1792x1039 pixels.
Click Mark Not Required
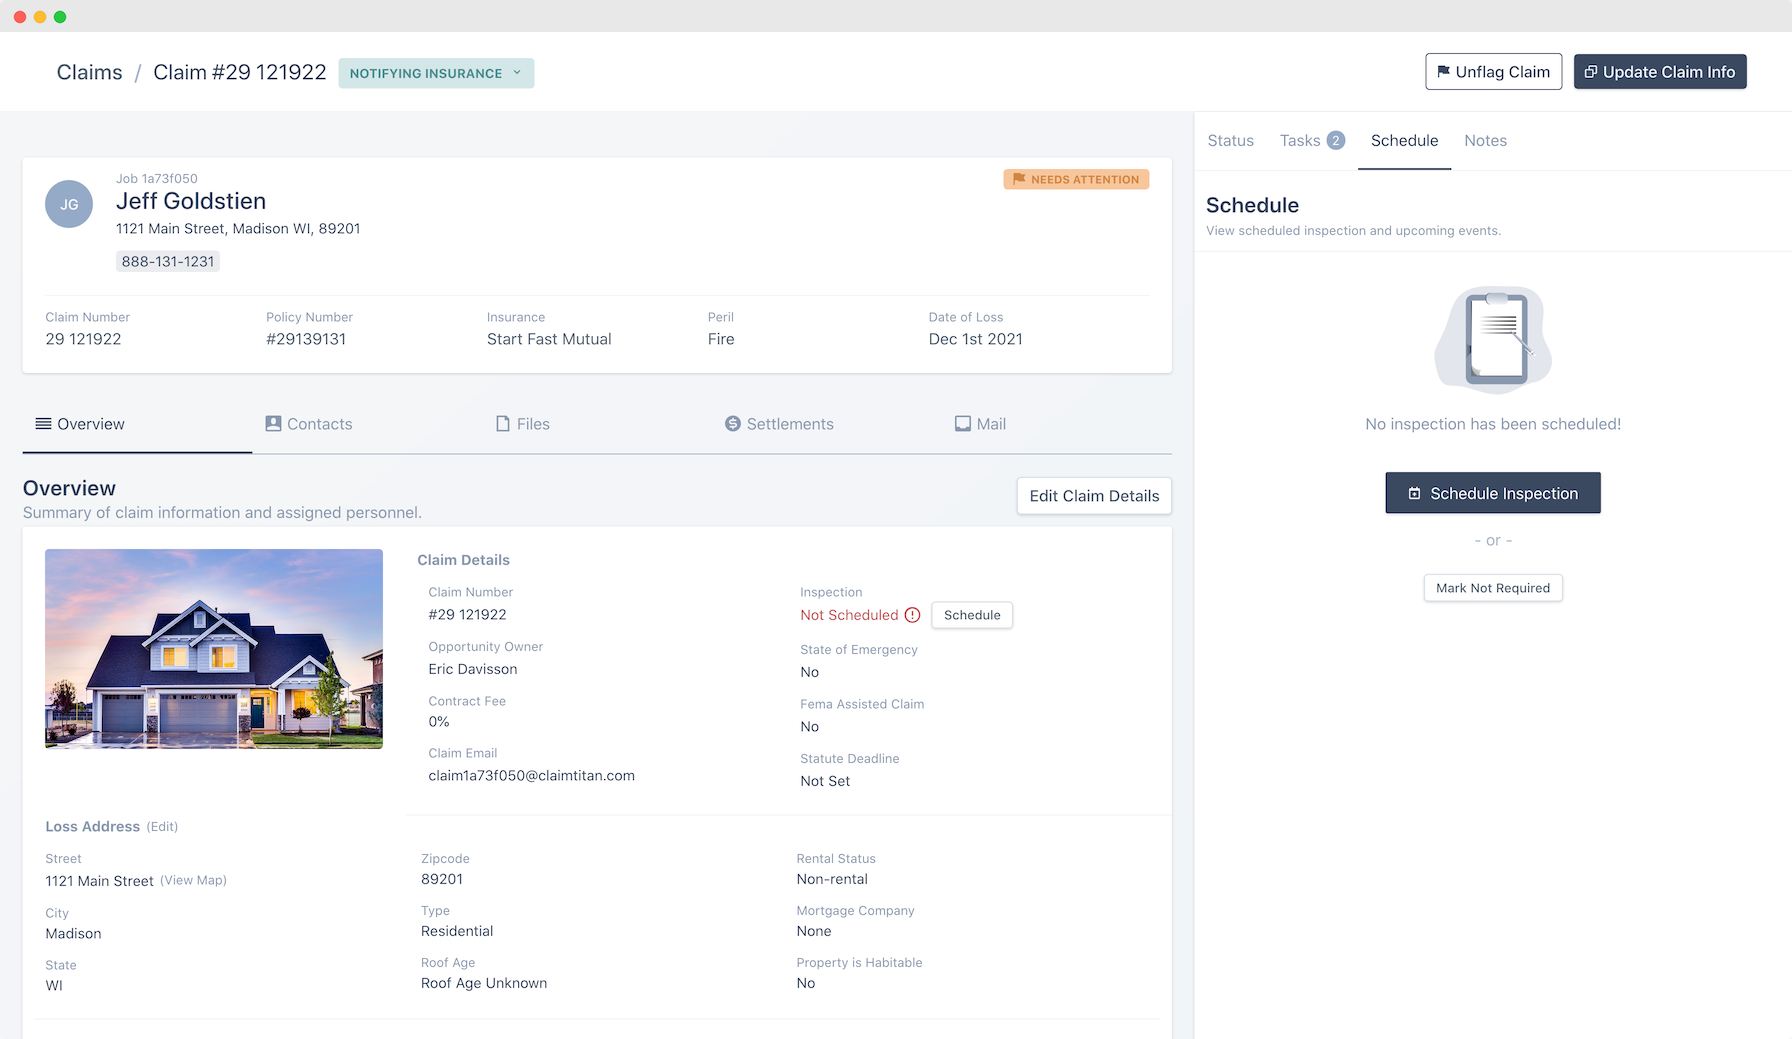click(1492, 588)
